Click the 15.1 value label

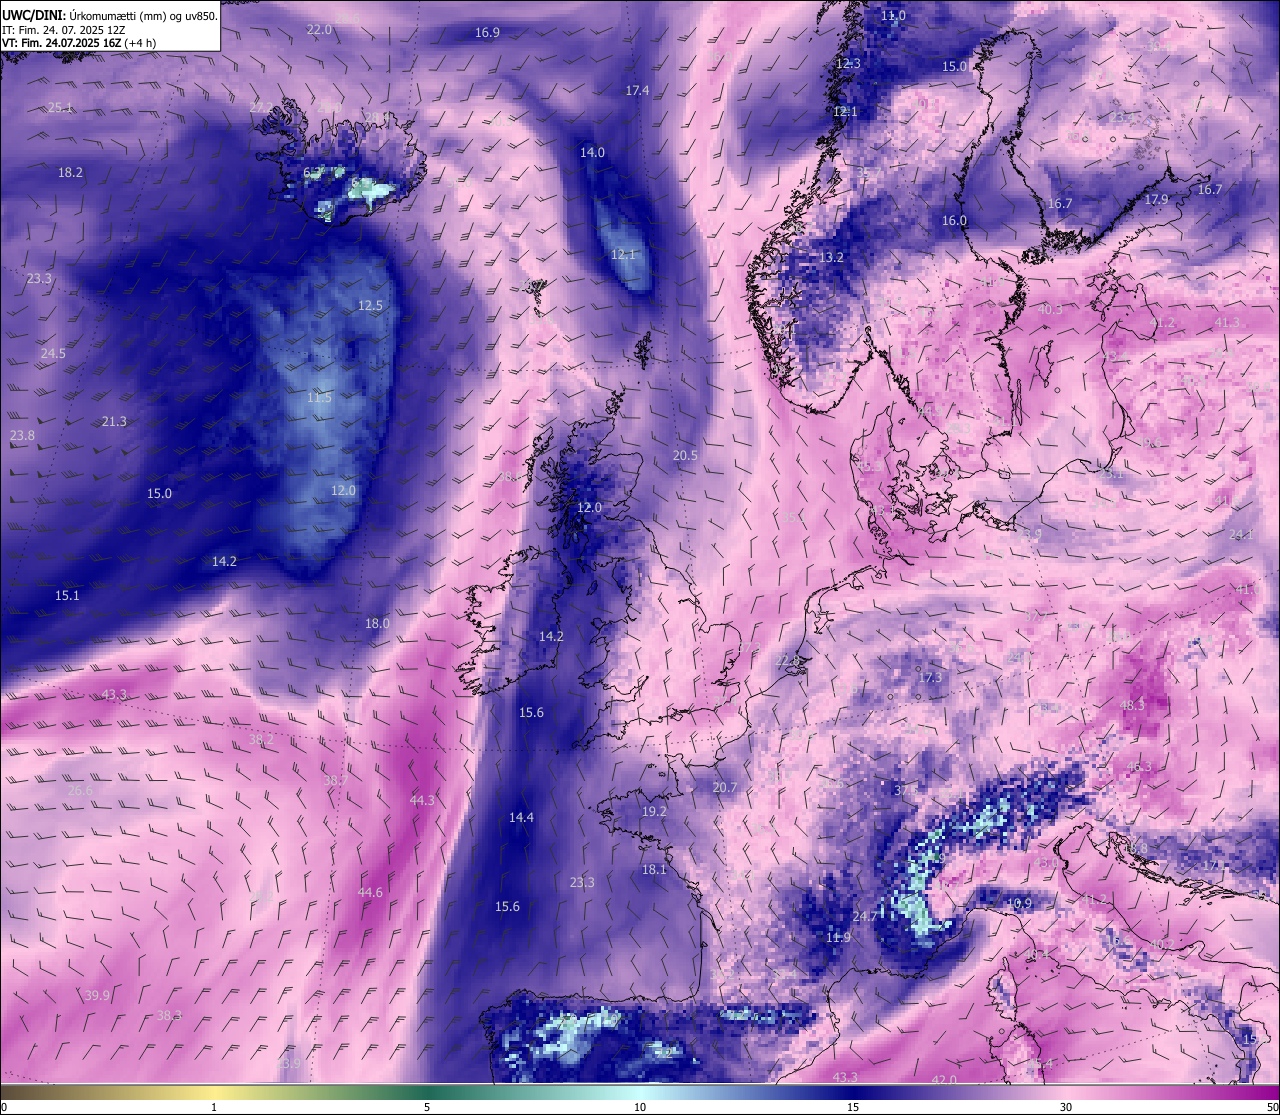67,596
